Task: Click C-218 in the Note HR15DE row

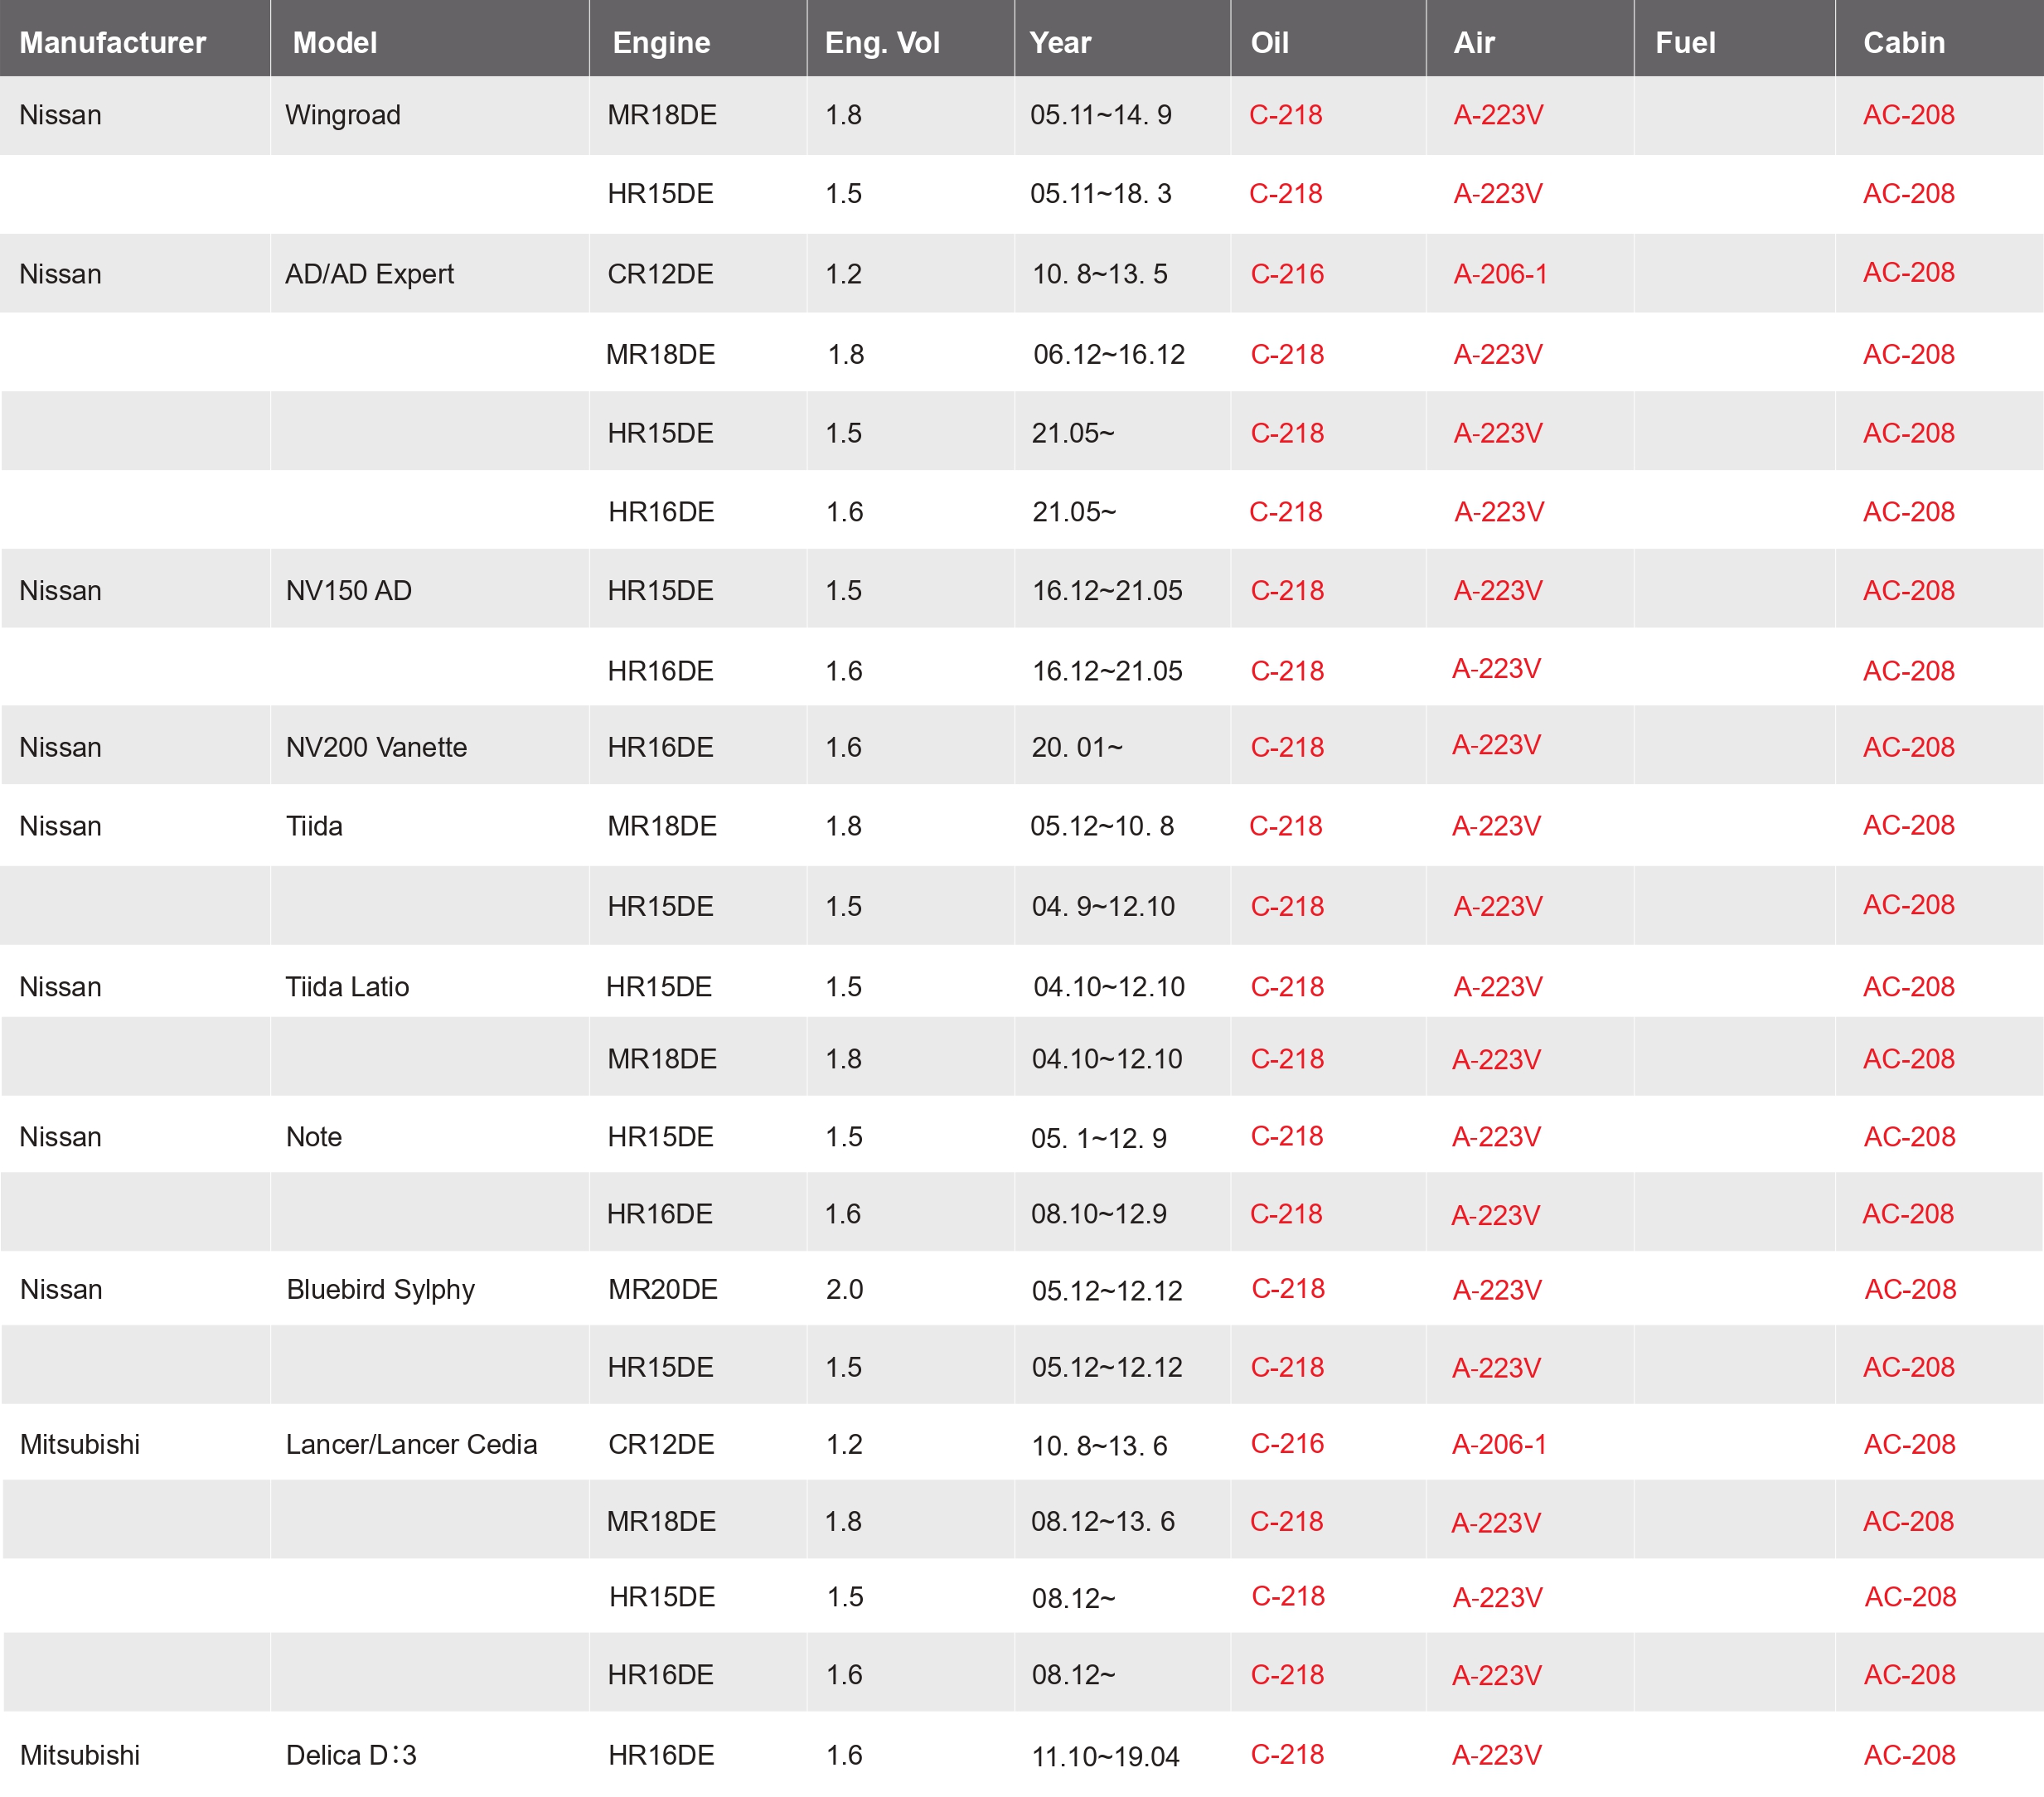Action: [1287, 1136]
